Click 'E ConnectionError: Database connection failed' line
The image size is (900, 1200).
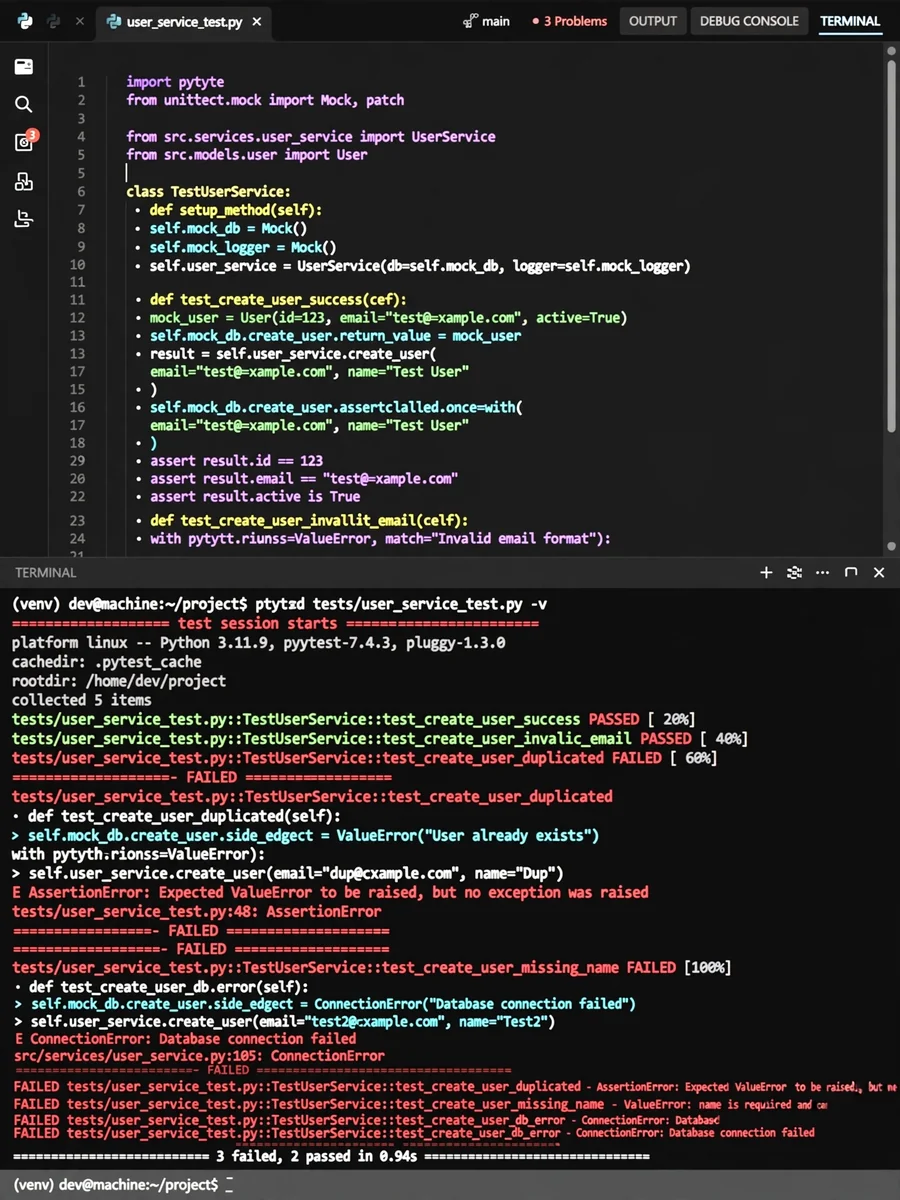[186, 1039]
